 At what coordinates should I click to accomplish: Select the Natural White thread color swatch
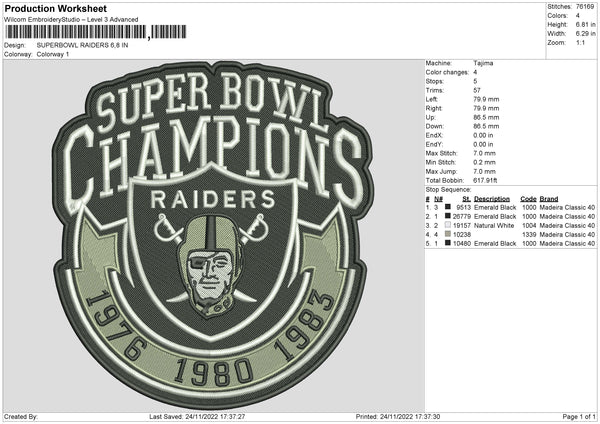[x=447, y=225]
